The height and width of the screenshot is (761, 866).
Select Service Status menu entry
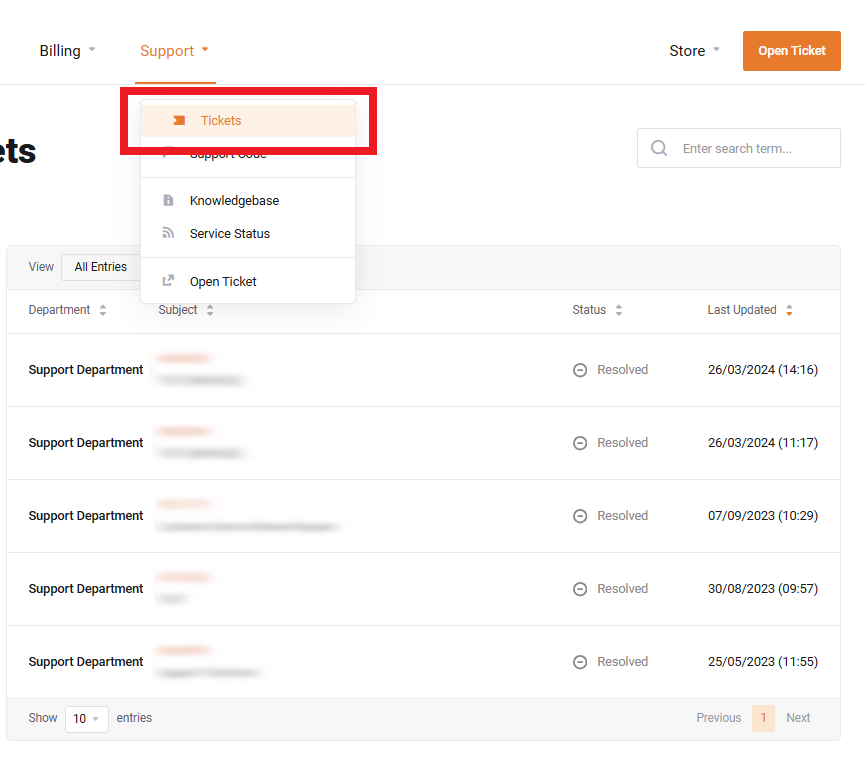pyautogui.click(x=230, y=234)
